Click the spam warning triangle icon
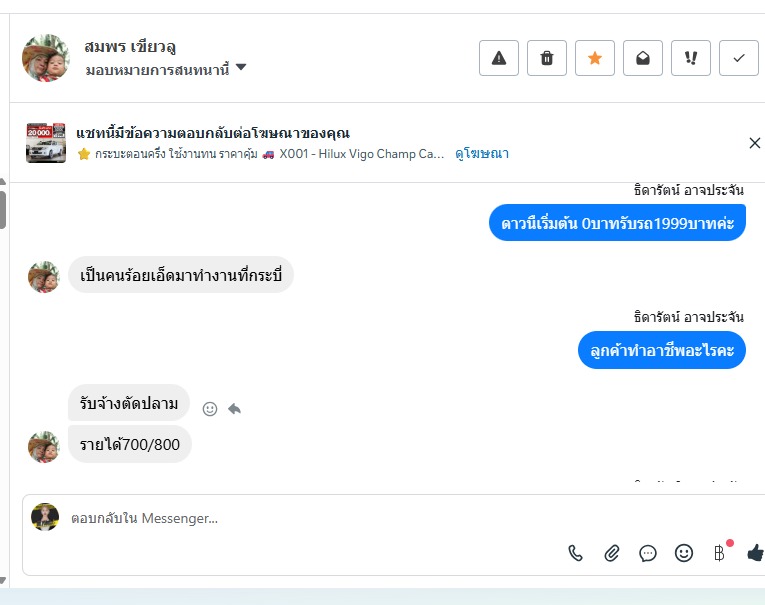Image resolution: width=765 pixels, height=605 pixels. coord(499,58)
